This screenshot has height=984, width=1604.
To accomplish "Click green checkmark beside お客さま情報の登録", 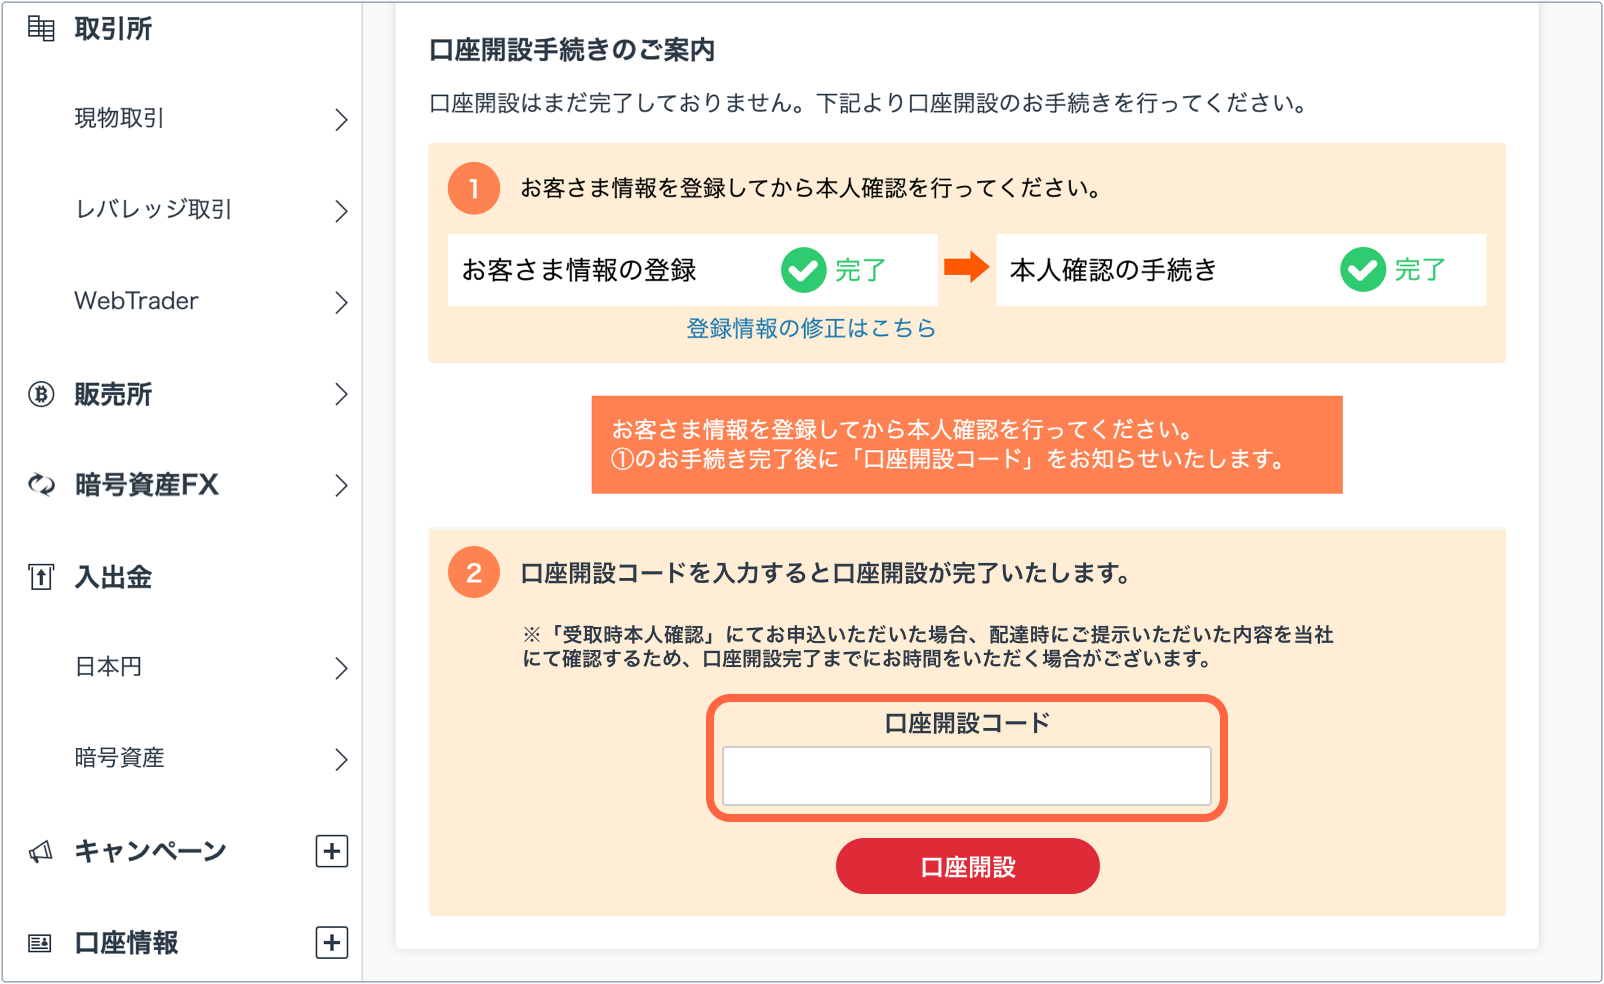I will click(803, 270).
